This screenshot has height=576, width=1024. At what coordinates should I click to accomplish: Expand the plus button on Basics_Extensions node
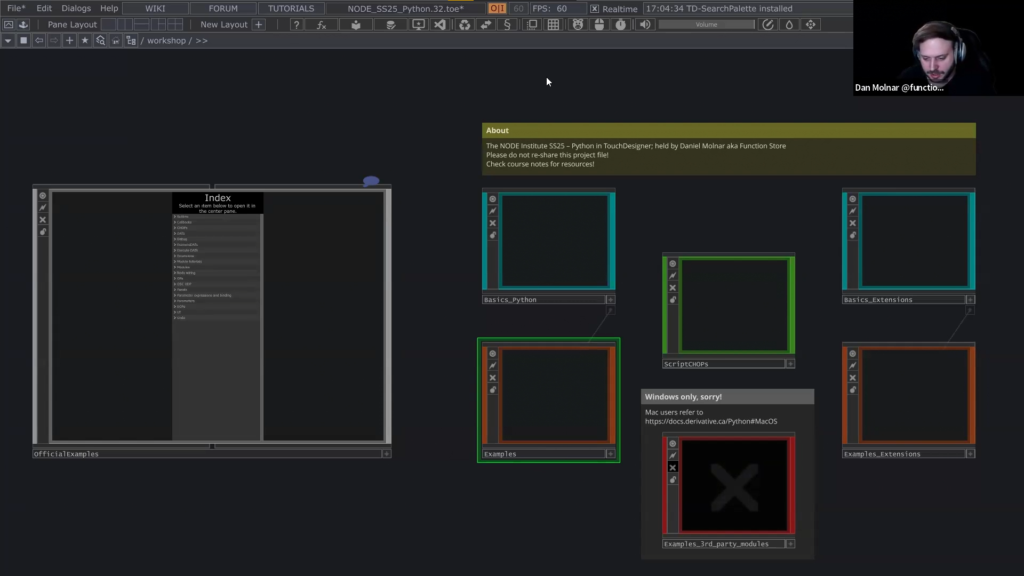970,299
